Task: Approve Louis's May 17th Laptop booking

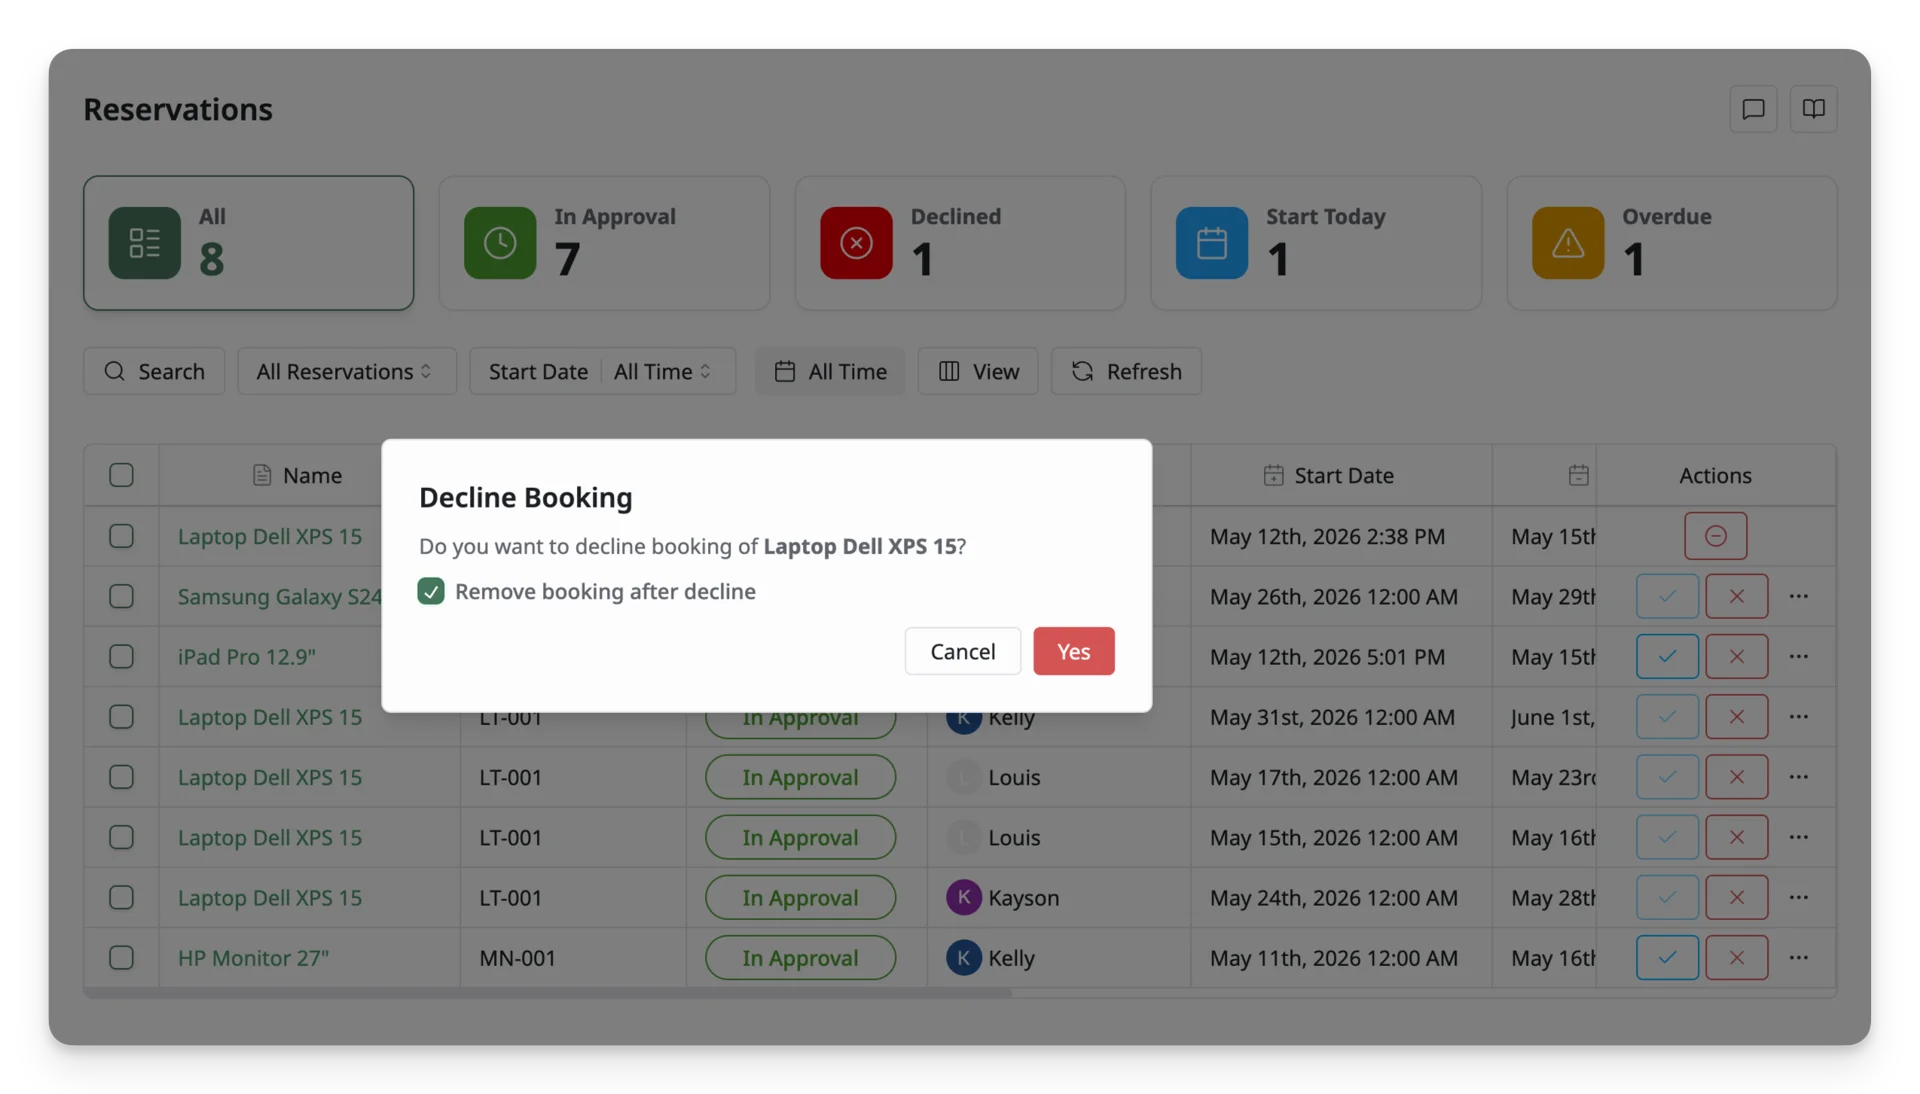Action: click(x=1667, y=777)
